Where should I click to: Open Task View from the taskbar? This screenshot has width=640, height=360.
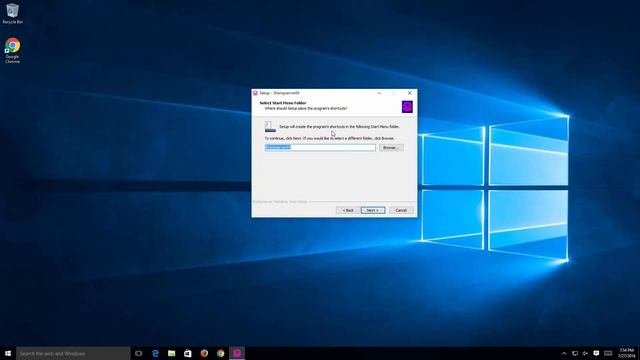tap(139, 353)
